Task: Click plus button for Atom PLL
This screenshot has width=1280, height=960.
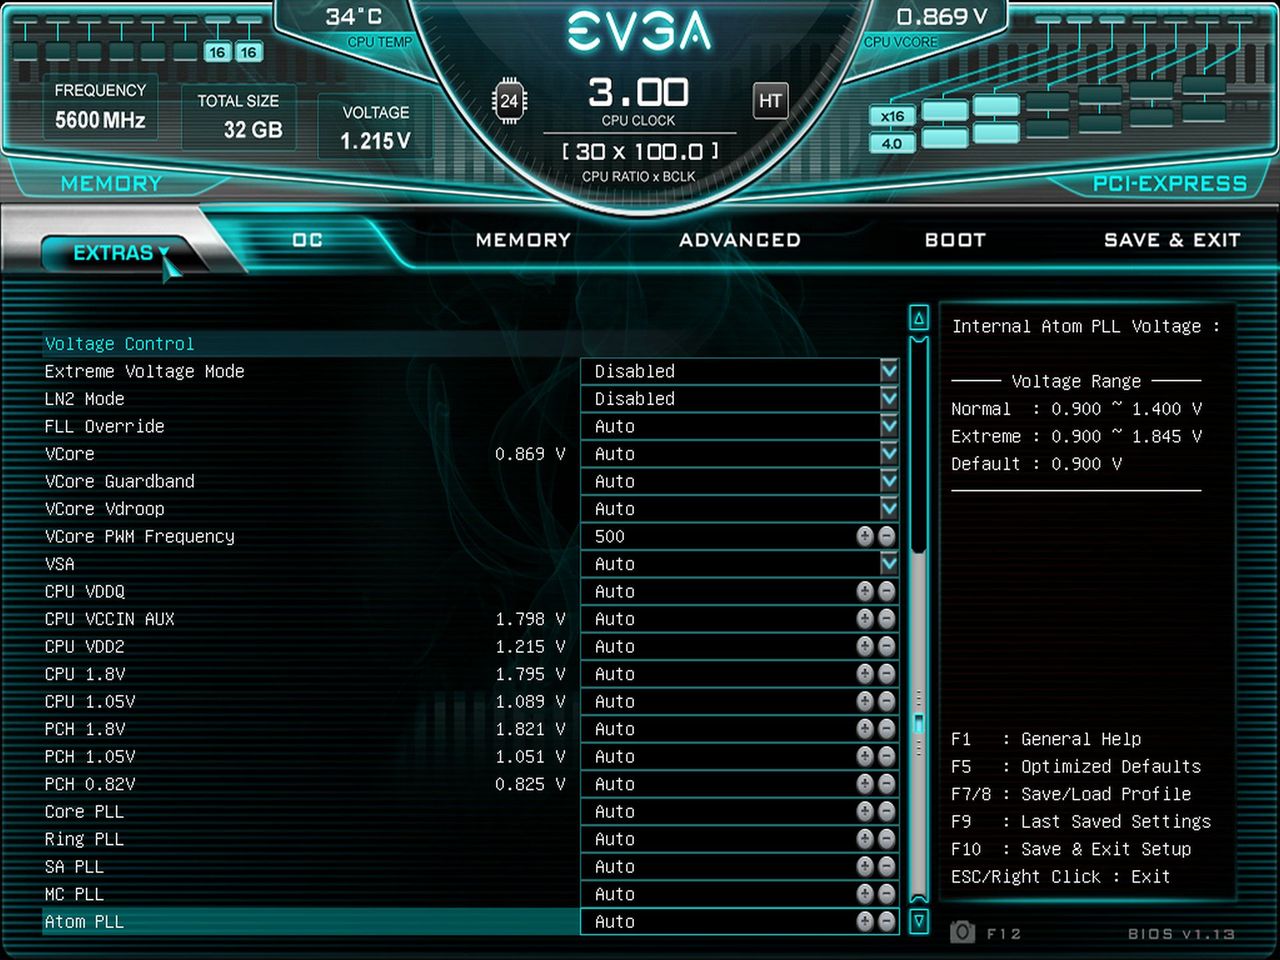Action: pos(866,921)
